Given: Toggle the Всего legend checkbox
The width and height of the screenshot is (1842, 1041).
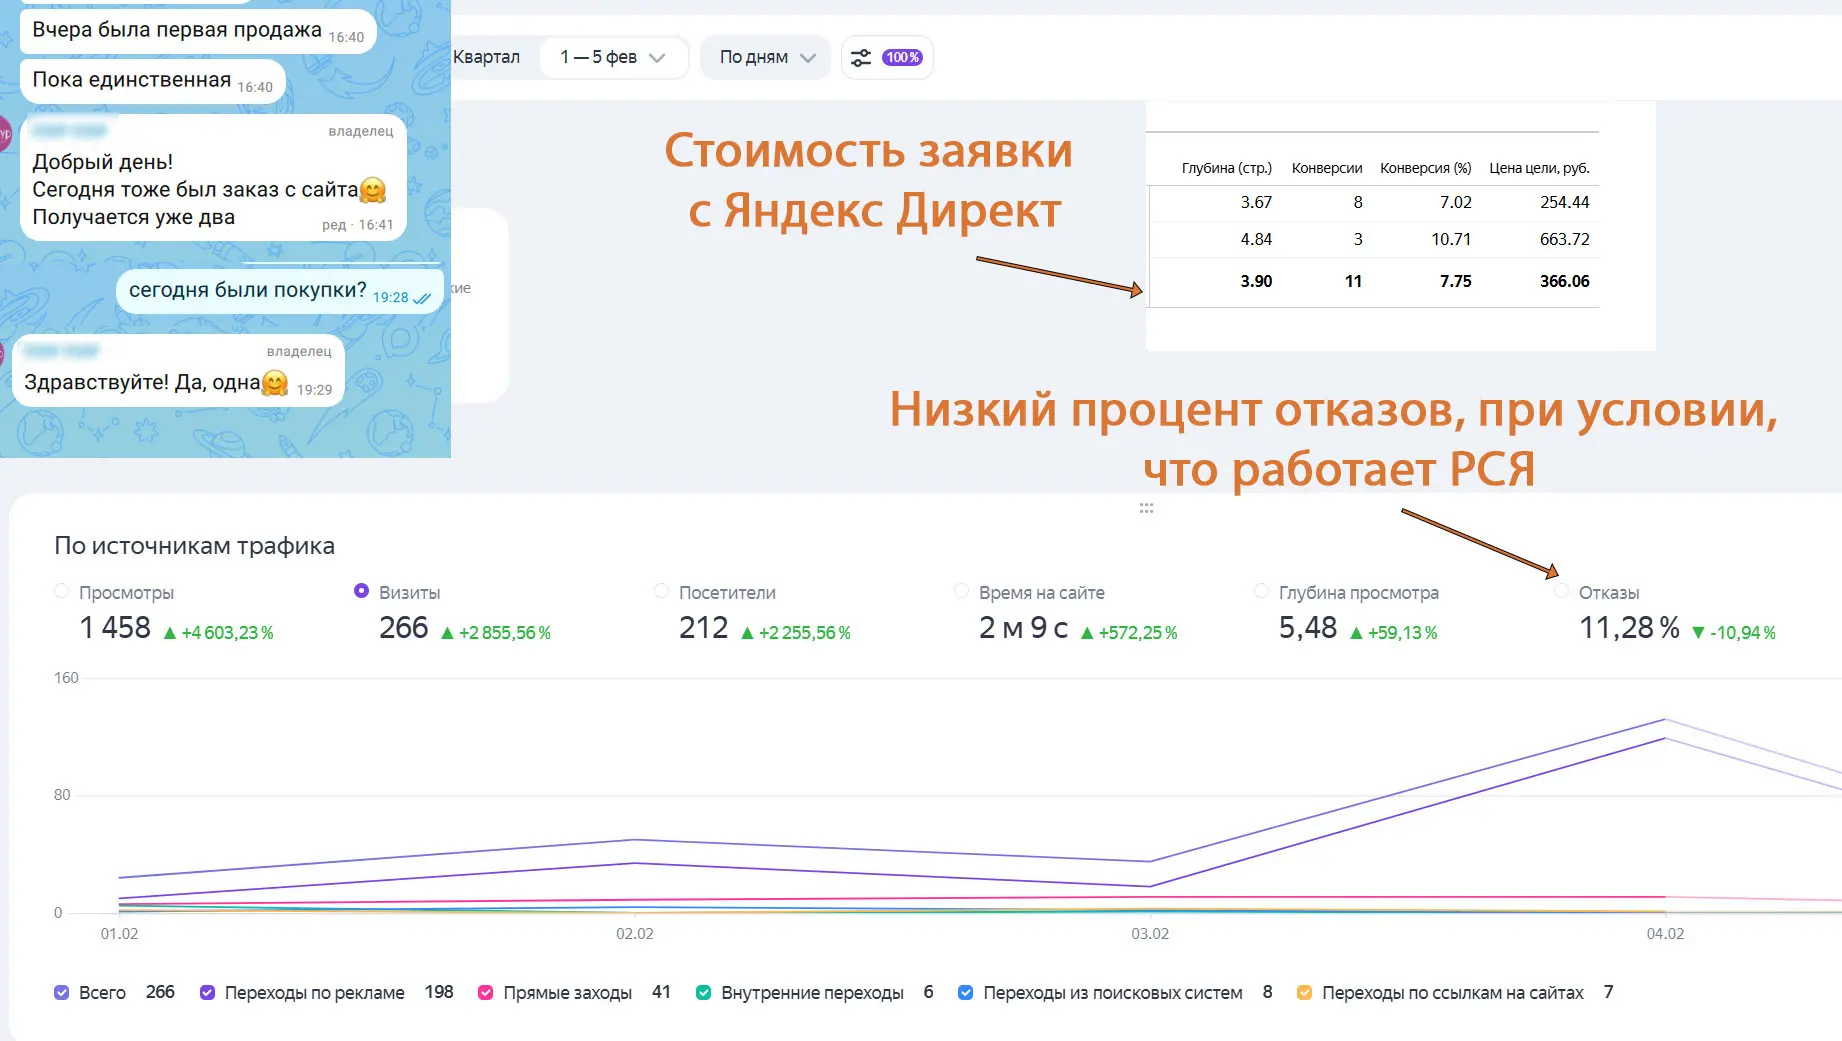Looking at the screenshot, I should (62, 993).
